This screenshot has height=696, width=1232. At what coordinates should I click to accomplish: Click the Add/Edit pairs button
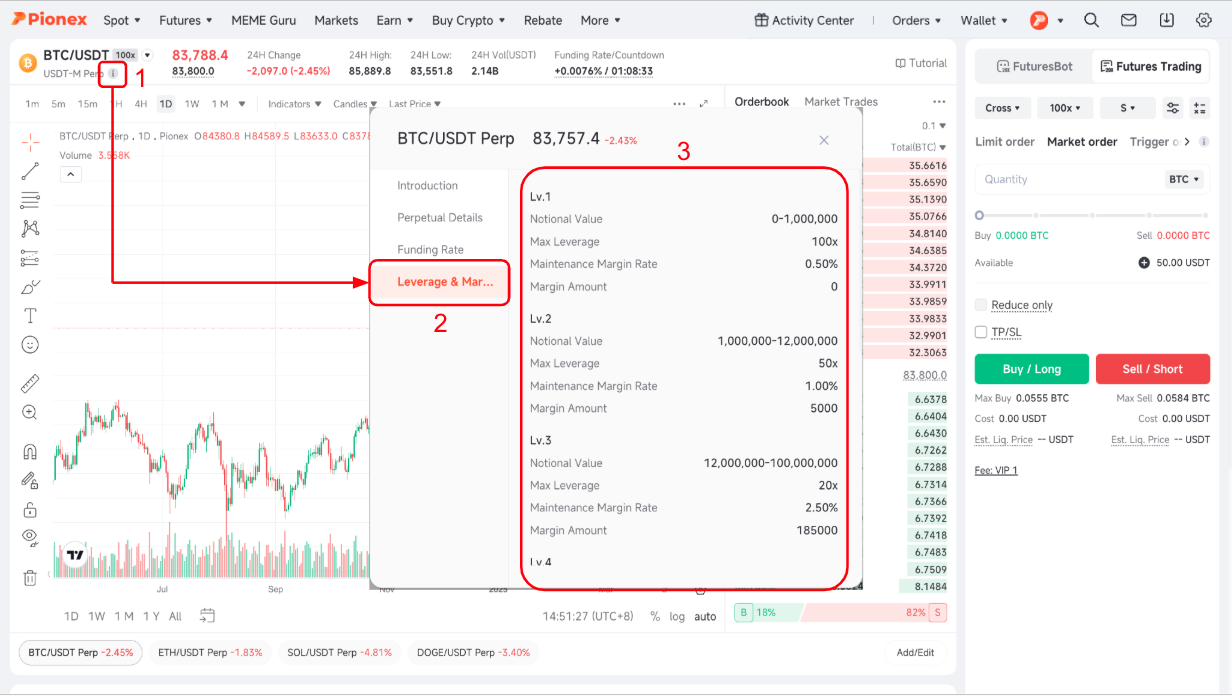915,653
